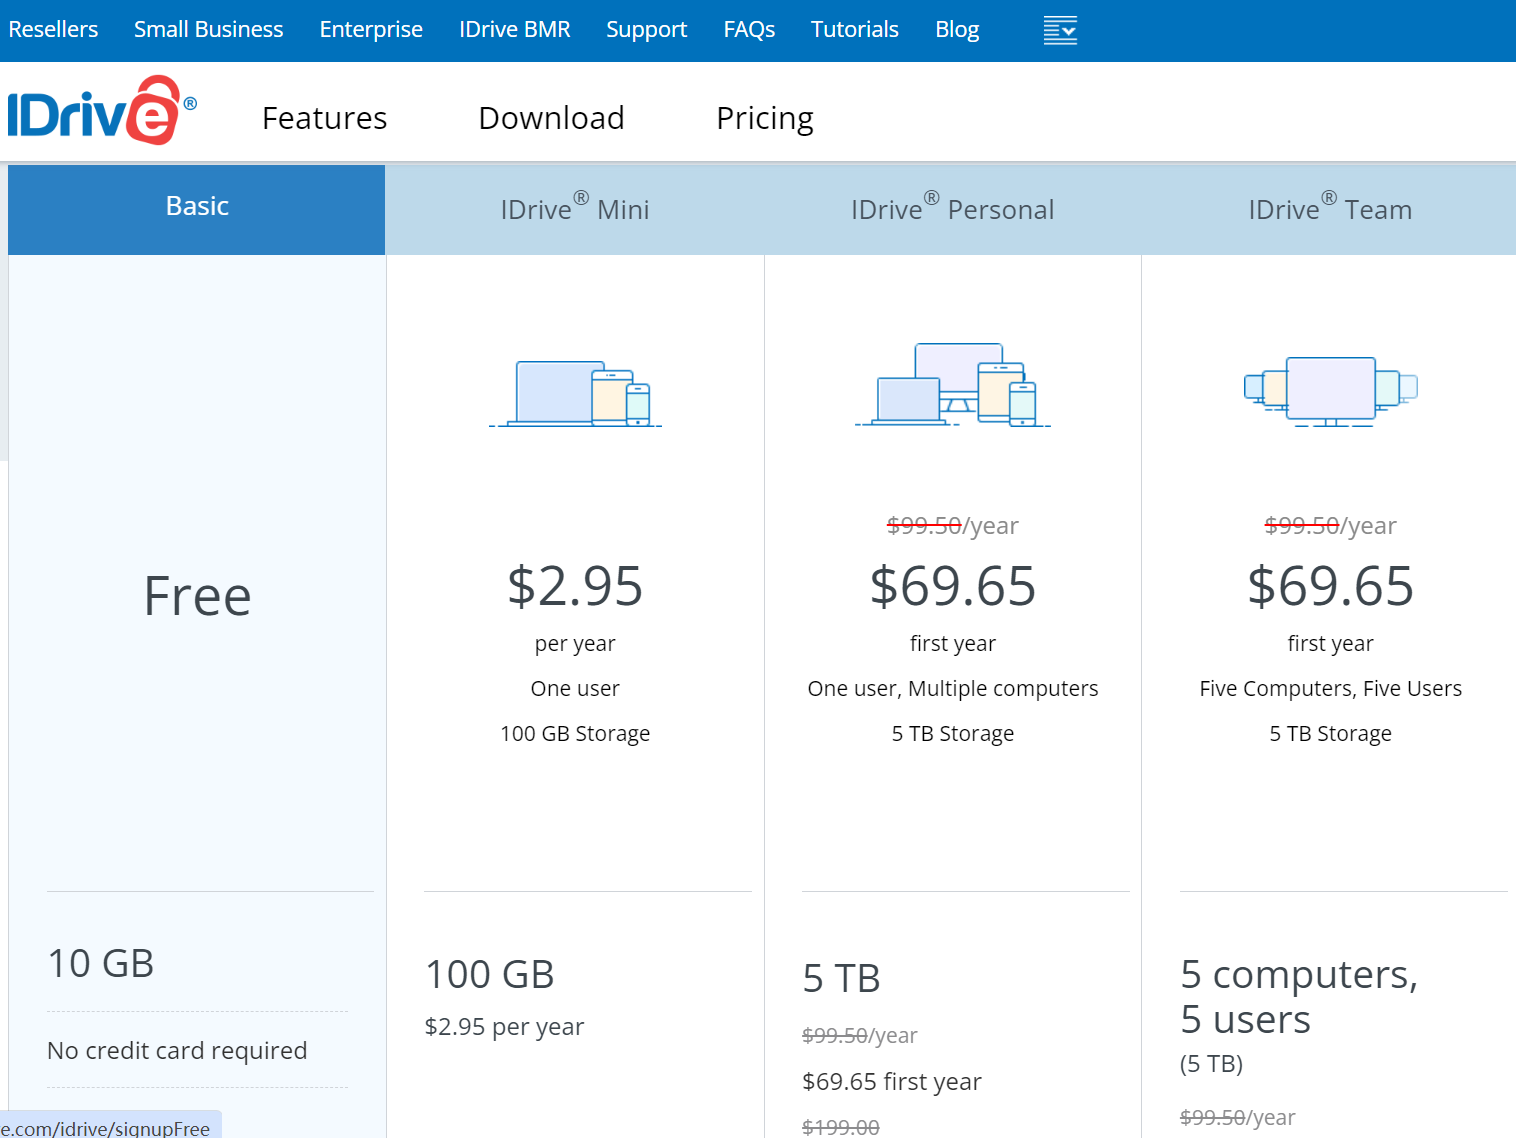Viewport: 1516px width, 1138px height.
Task: Click '5 TB Storage' under Team
Action: (1331, 733)
